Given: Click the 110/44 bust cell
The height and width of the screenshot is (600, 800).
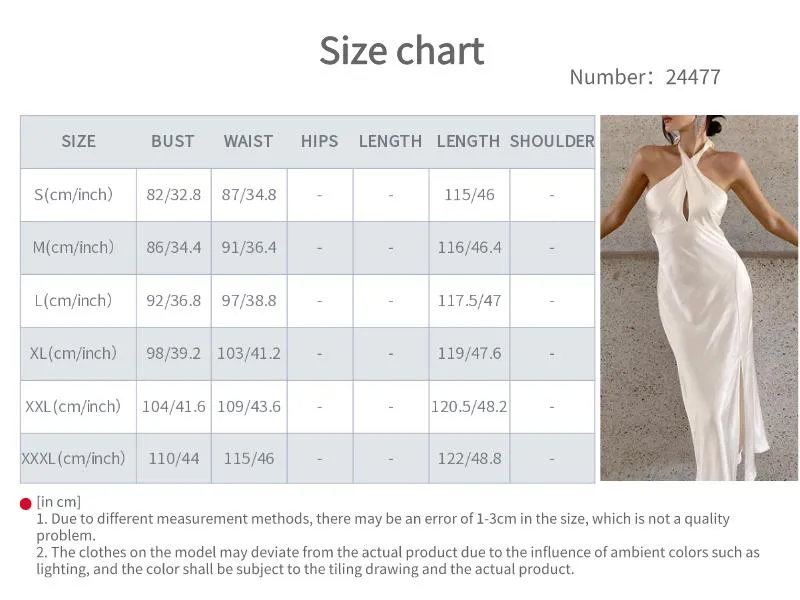Looking at the screenshot, I should (x=173, y=459).
